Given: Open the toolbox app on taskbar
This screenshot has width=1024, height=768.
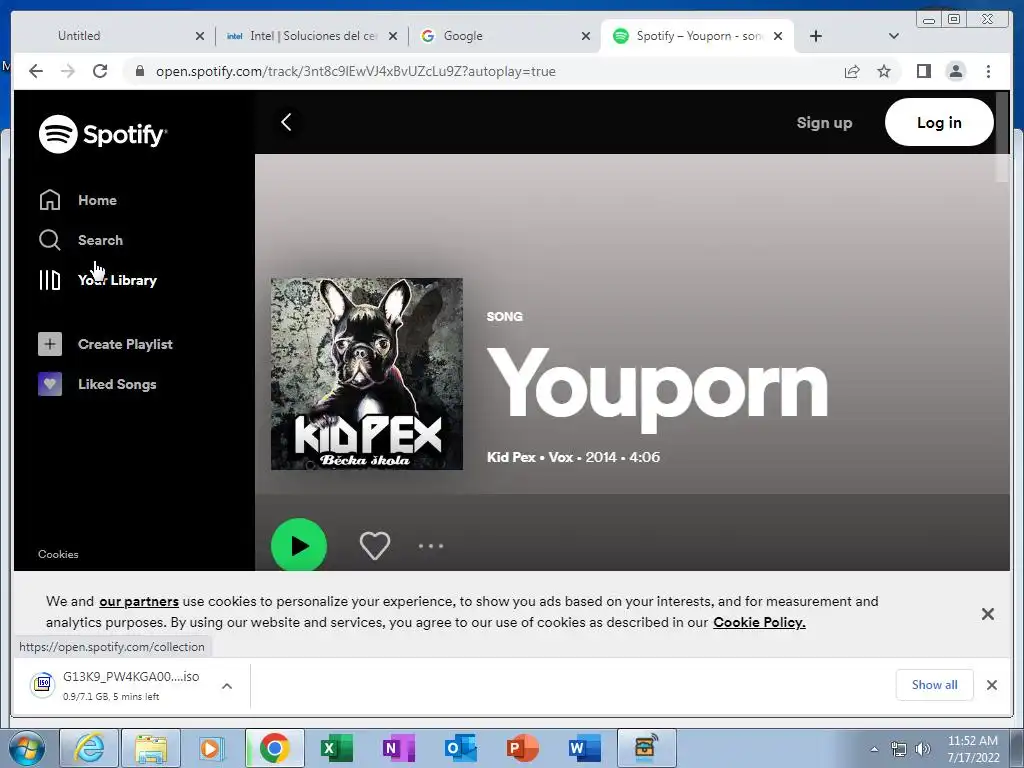Looking at the screenshot, I should click(646, 748).
